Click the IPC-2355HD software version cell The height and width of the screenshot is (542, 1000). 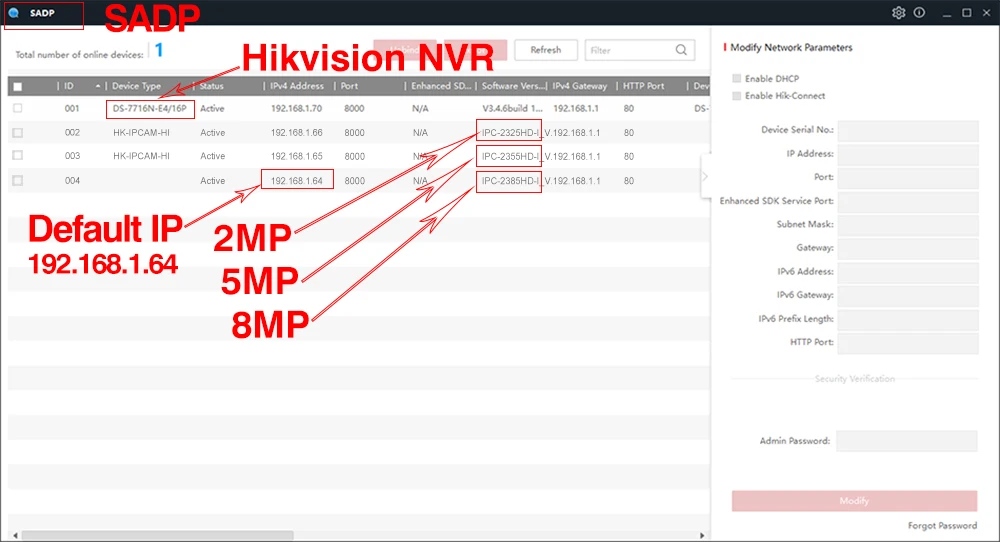tap(510, 156)
